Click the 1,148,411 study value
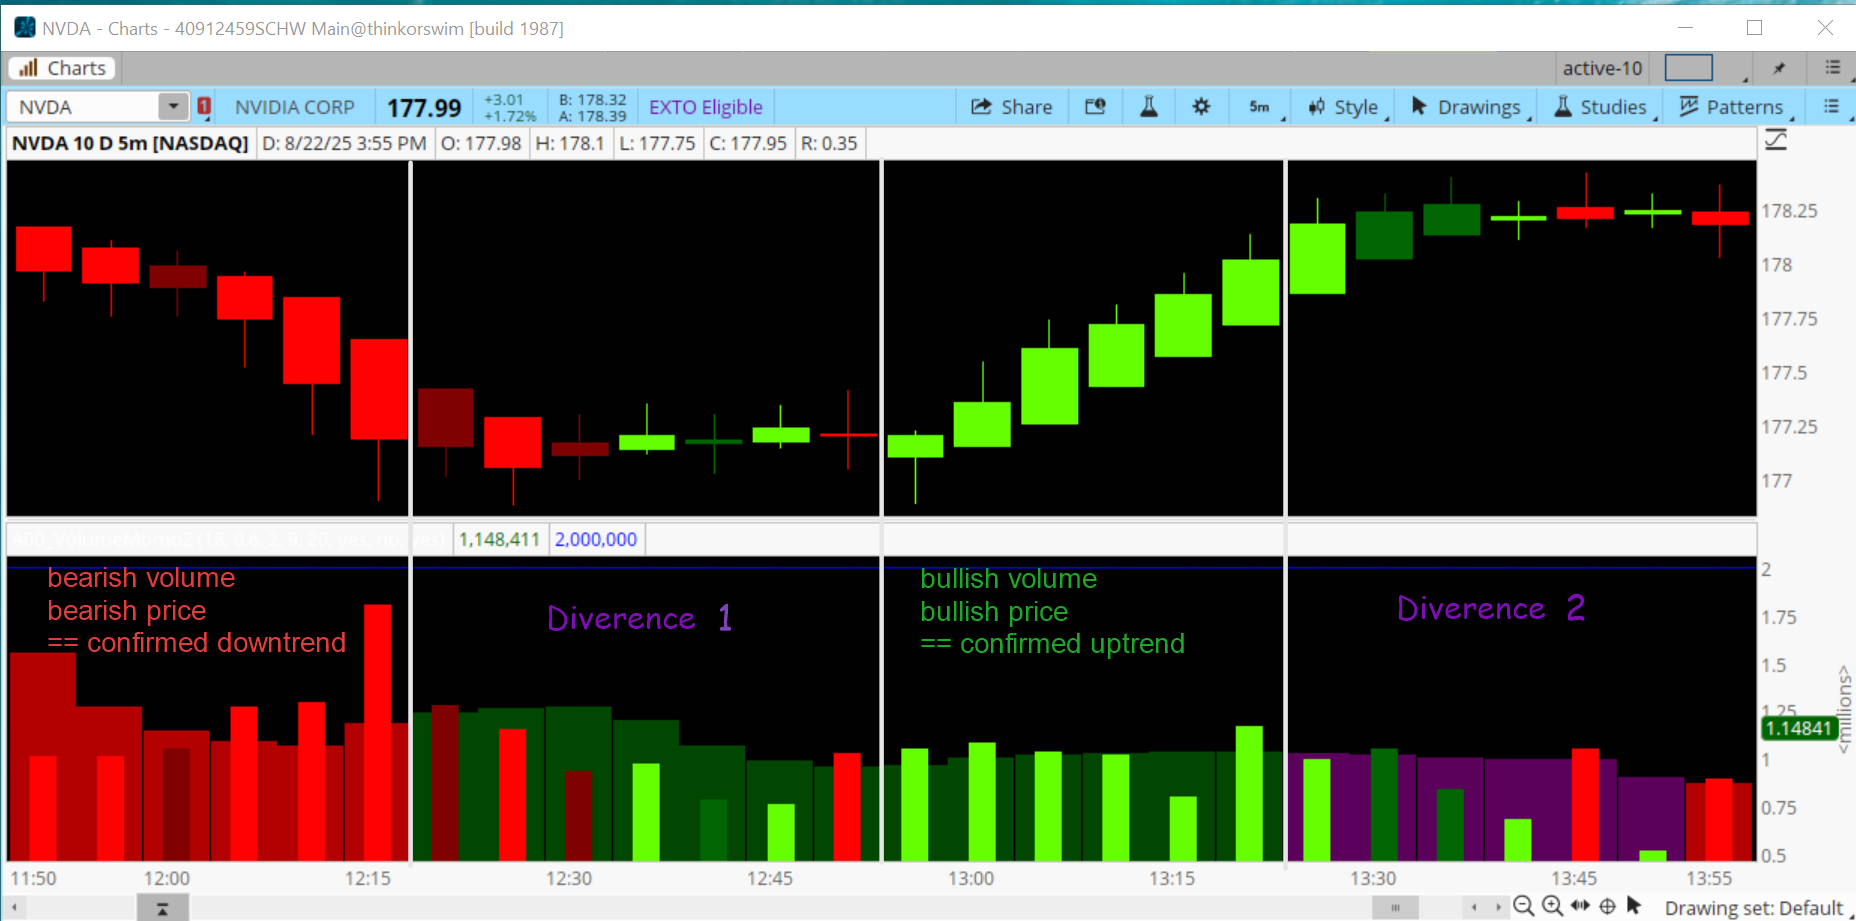The height and width of the screenshot is (921, 1856). (x=499, y=539)
